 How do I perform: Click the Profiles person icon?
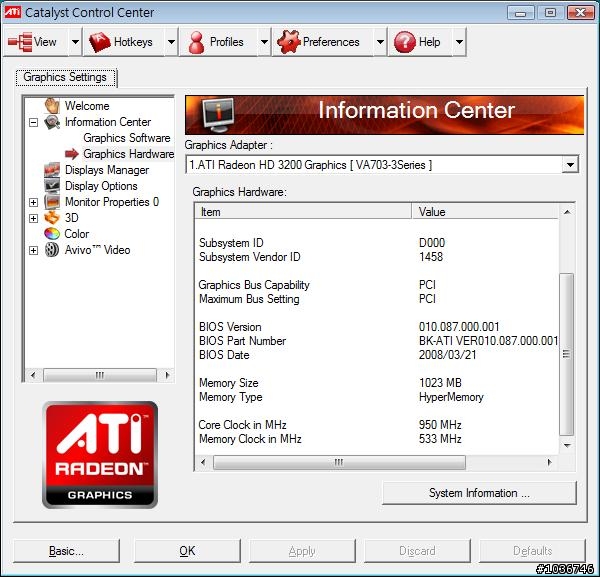click(x=196, y=42)
